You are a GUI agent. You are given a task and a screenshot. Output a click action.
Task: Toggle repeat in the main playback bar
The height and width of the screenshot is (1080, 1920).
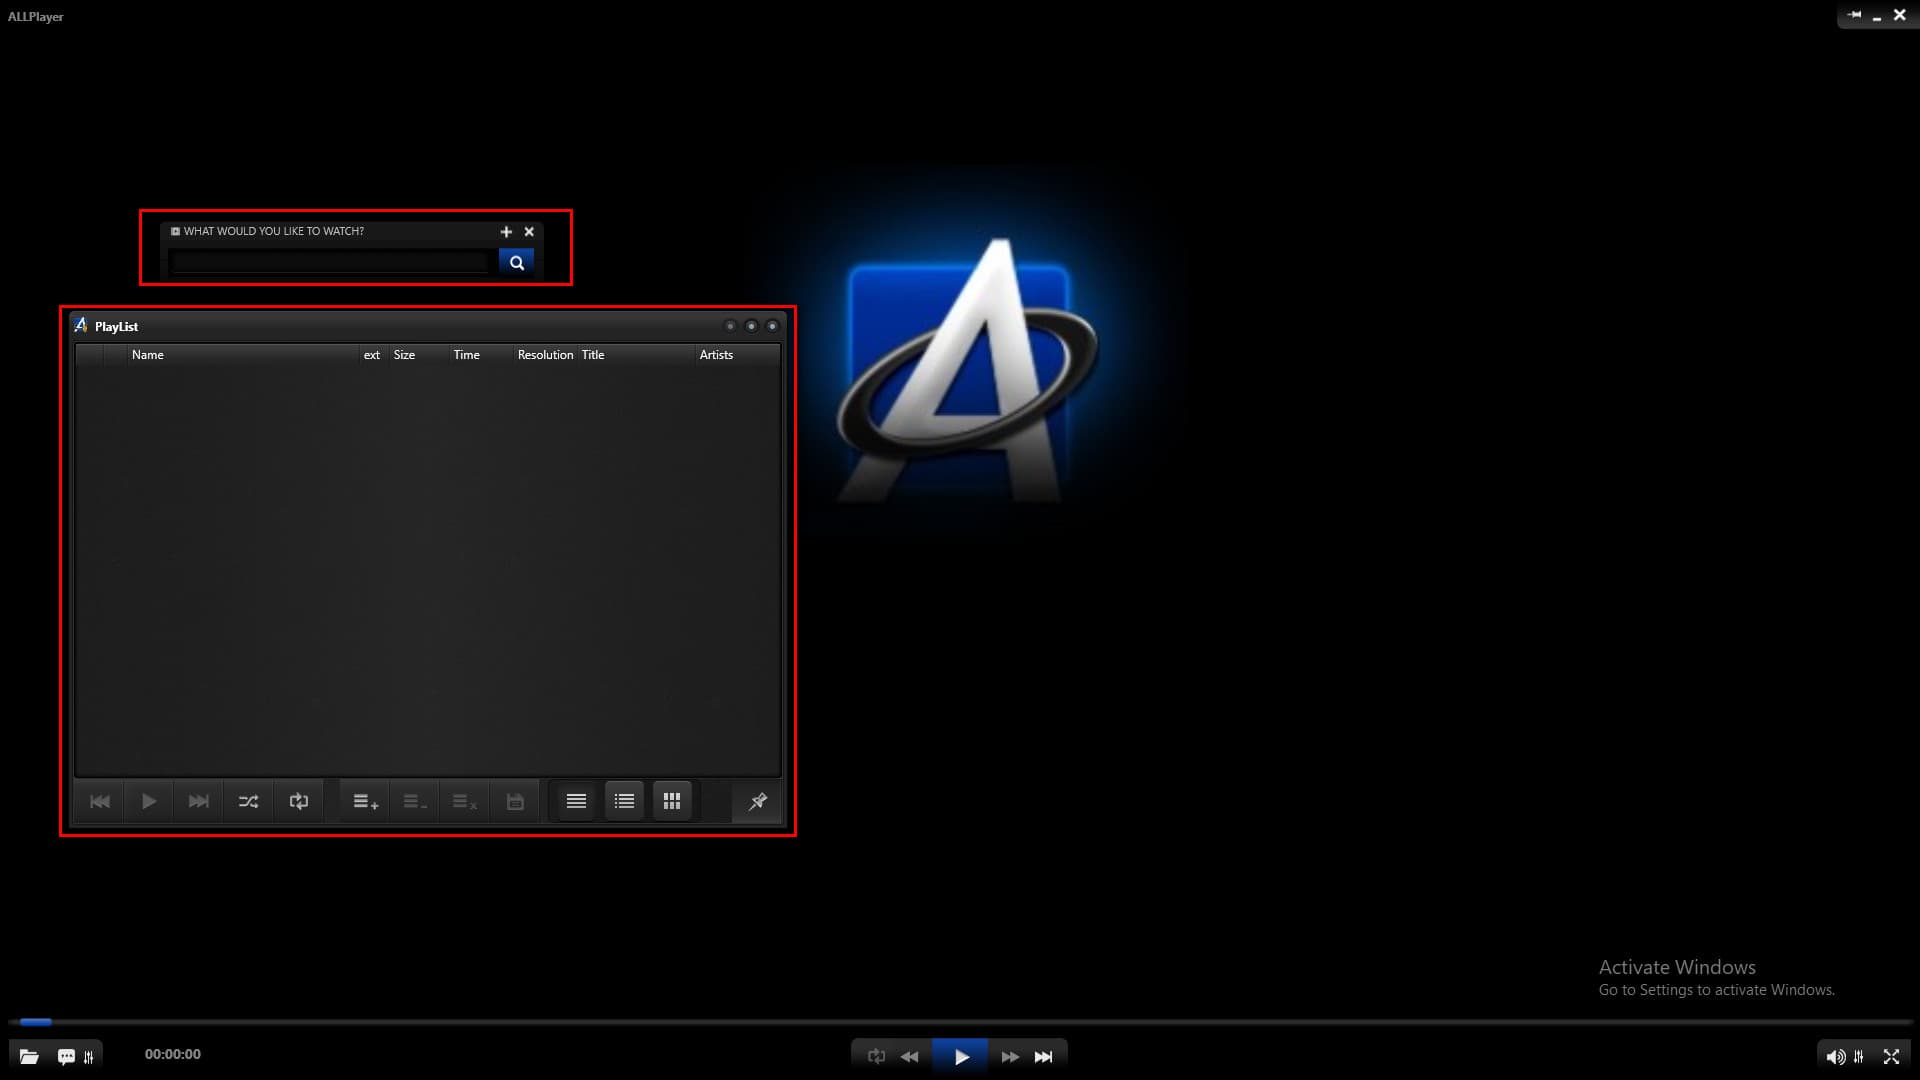[876, 1056]
